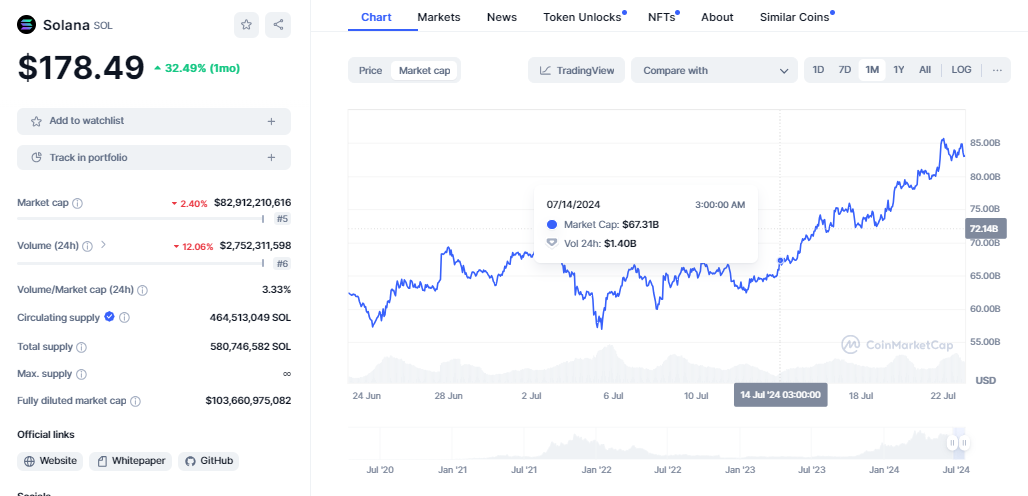Click the $82,912,210,616 market cap value
Viewport: 1028px width, 496px height.
[x=252, y=203]
